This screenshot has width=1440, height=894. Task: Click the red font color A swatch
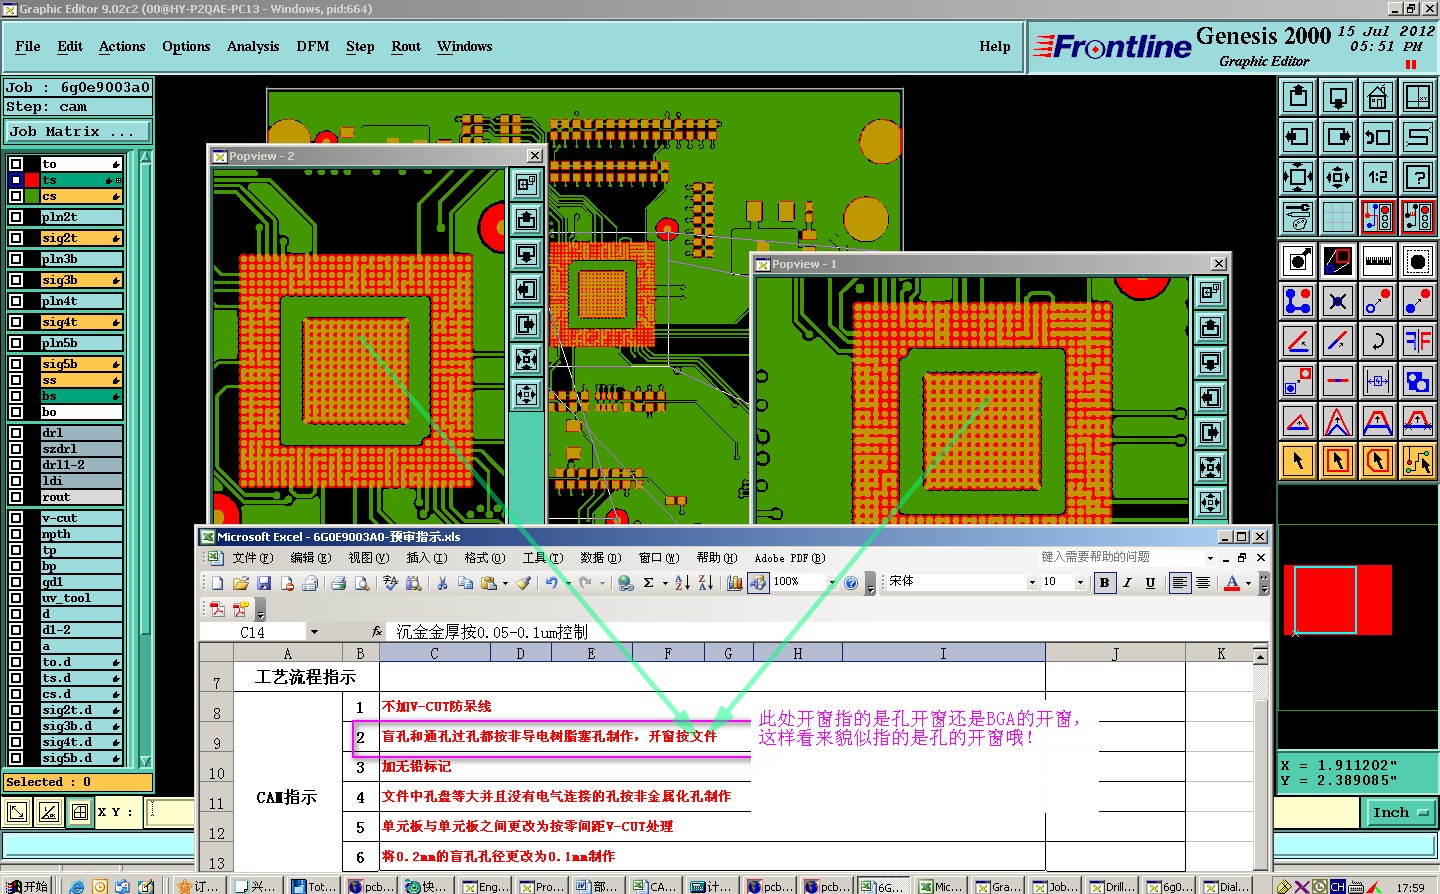[1232, 583]
